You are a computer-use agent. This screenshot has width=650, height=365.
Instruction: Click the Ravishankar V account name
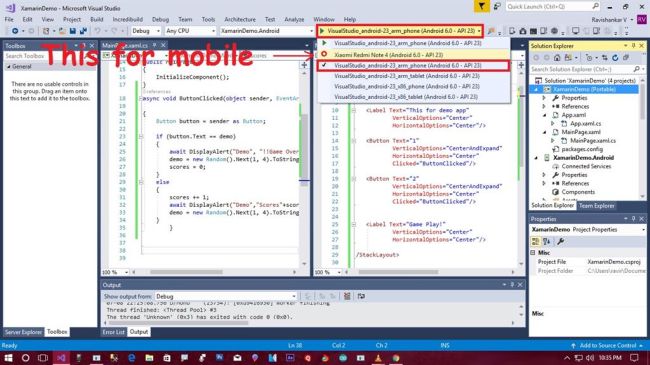click(609, 19)
